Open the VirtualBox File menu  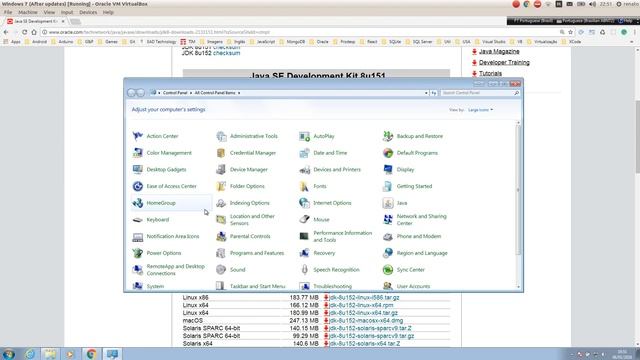click(x=8, y=12)
